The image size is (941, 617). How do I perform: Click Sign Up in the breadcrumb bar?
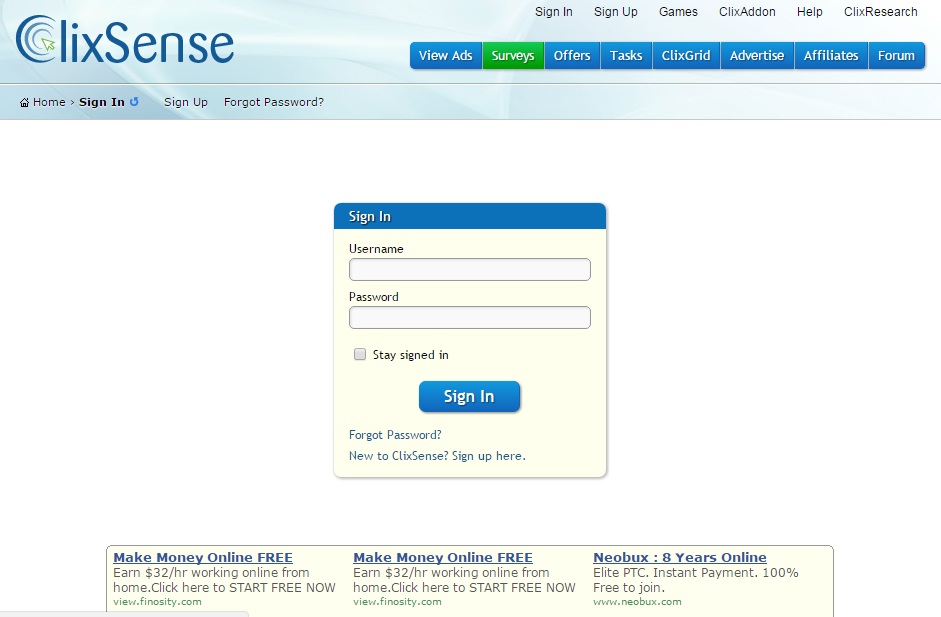(x=186, y=102)
